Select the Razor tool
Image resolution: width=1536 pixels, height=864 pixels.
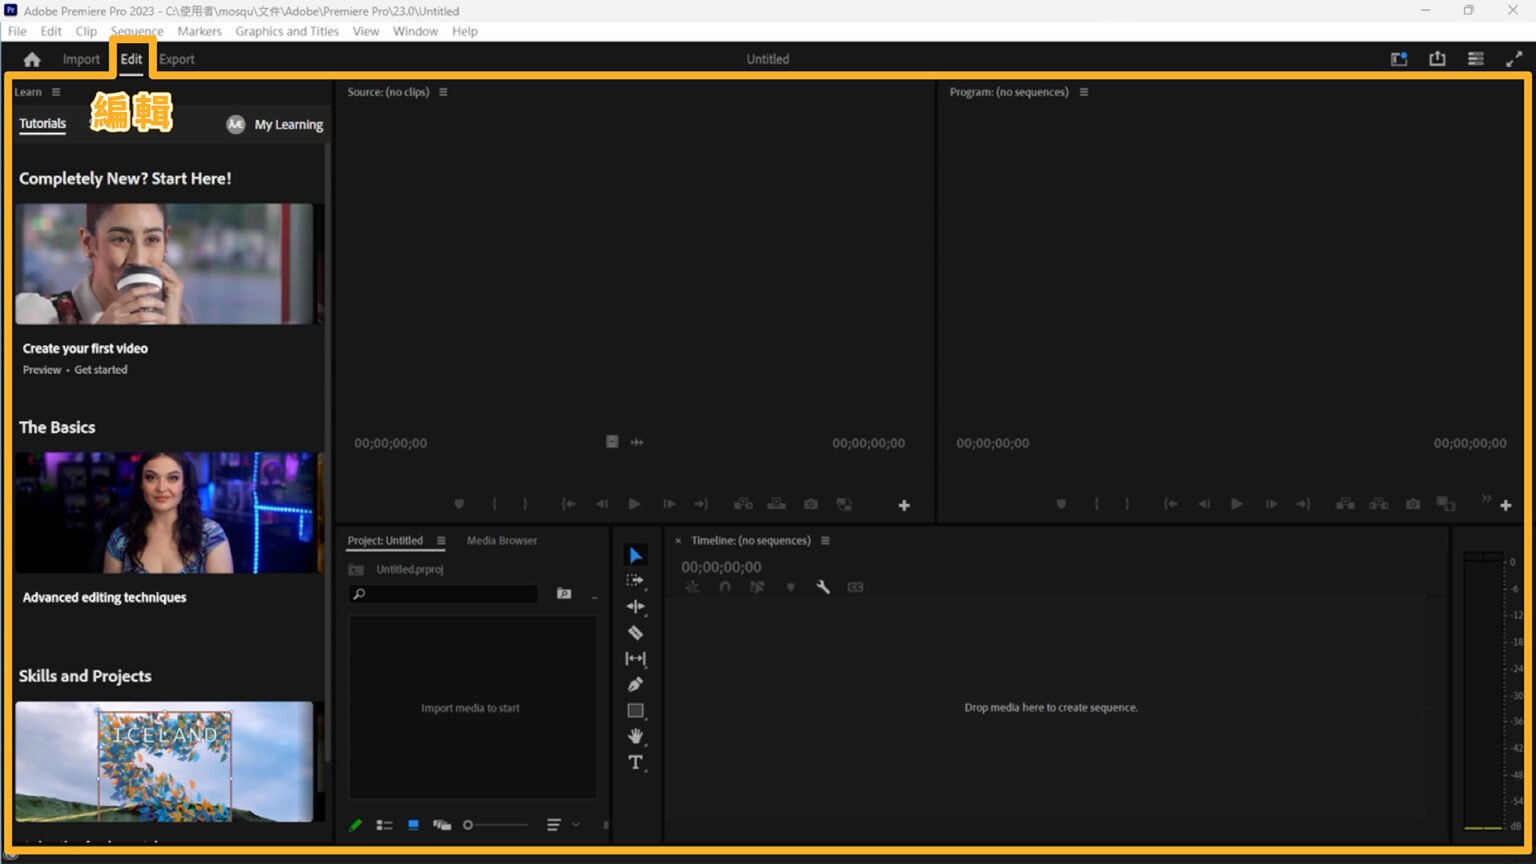[635, 632]
